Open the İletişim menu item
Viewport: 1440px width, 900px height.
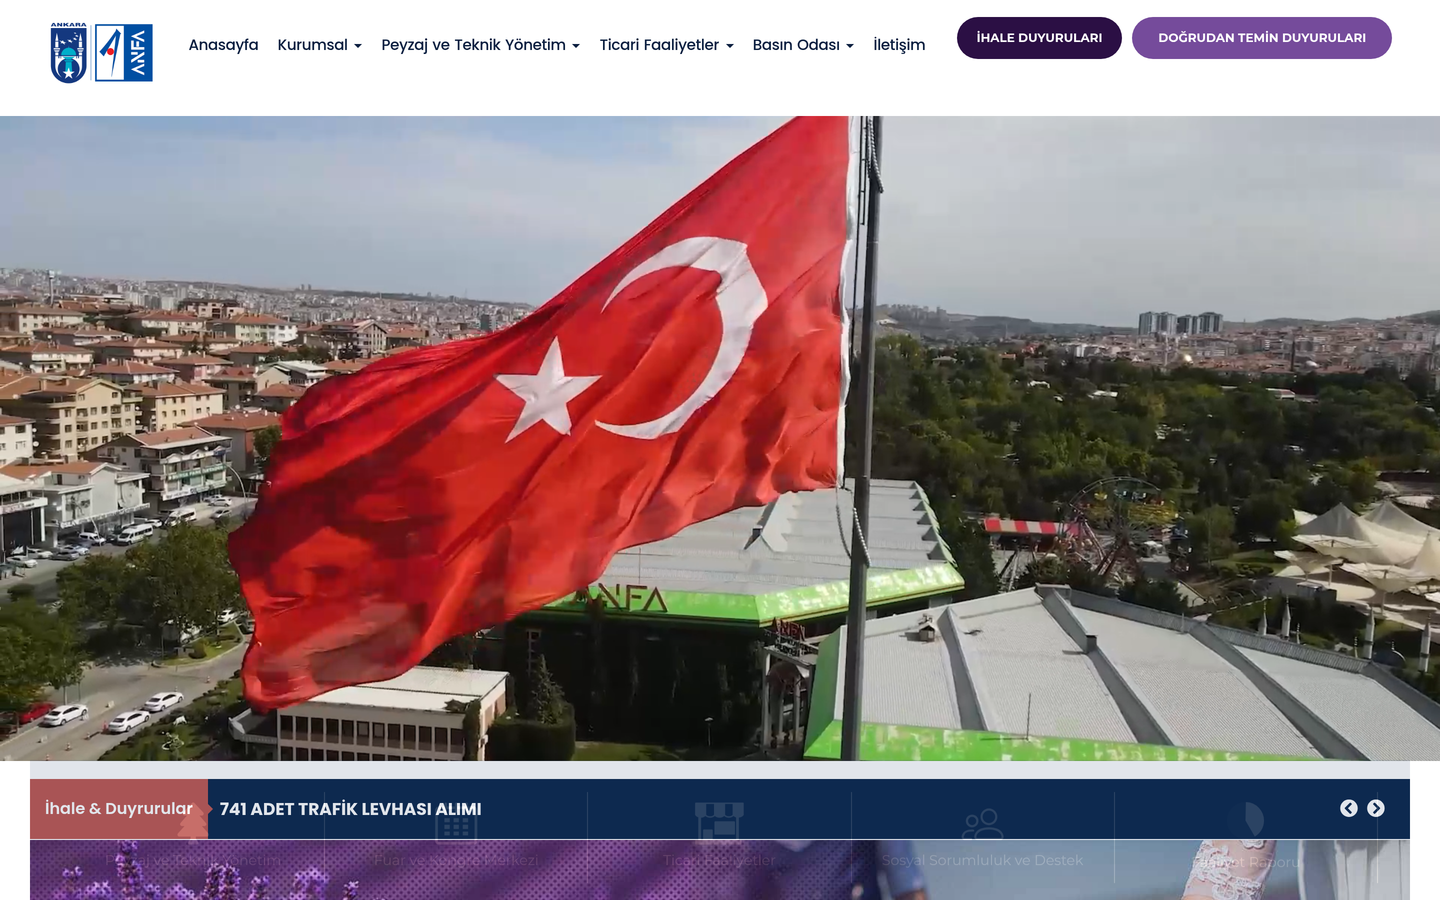pyautogui.click(x=899, y=45)
